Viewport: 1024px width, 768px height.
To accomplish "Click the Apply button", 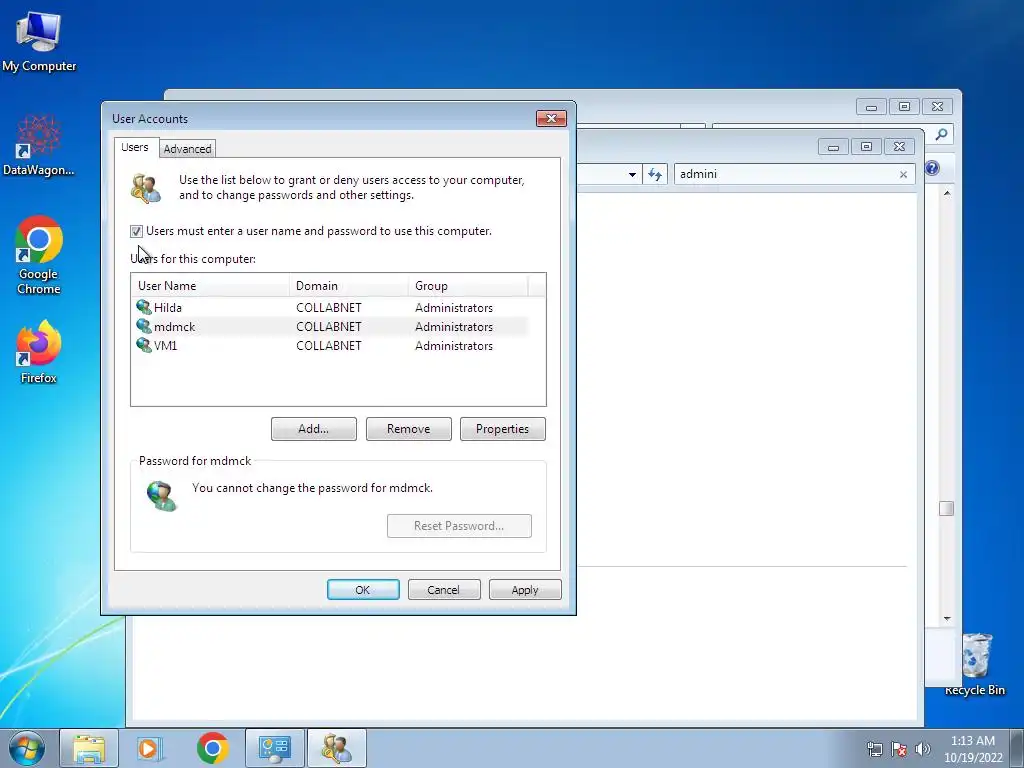I will pos(525,590).
